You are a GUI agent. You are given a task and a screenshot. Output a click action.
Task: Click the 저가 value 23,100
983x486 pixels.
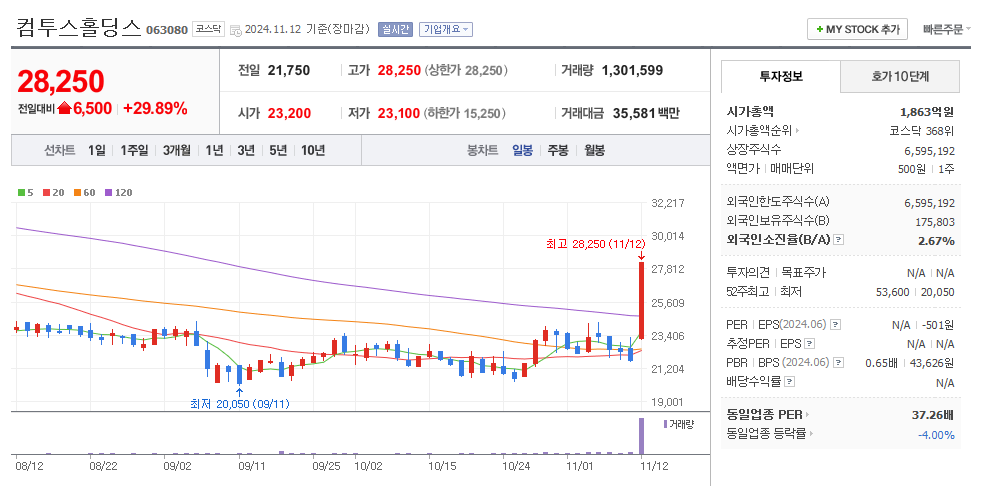pyautogui.click(x=399, y=114)
